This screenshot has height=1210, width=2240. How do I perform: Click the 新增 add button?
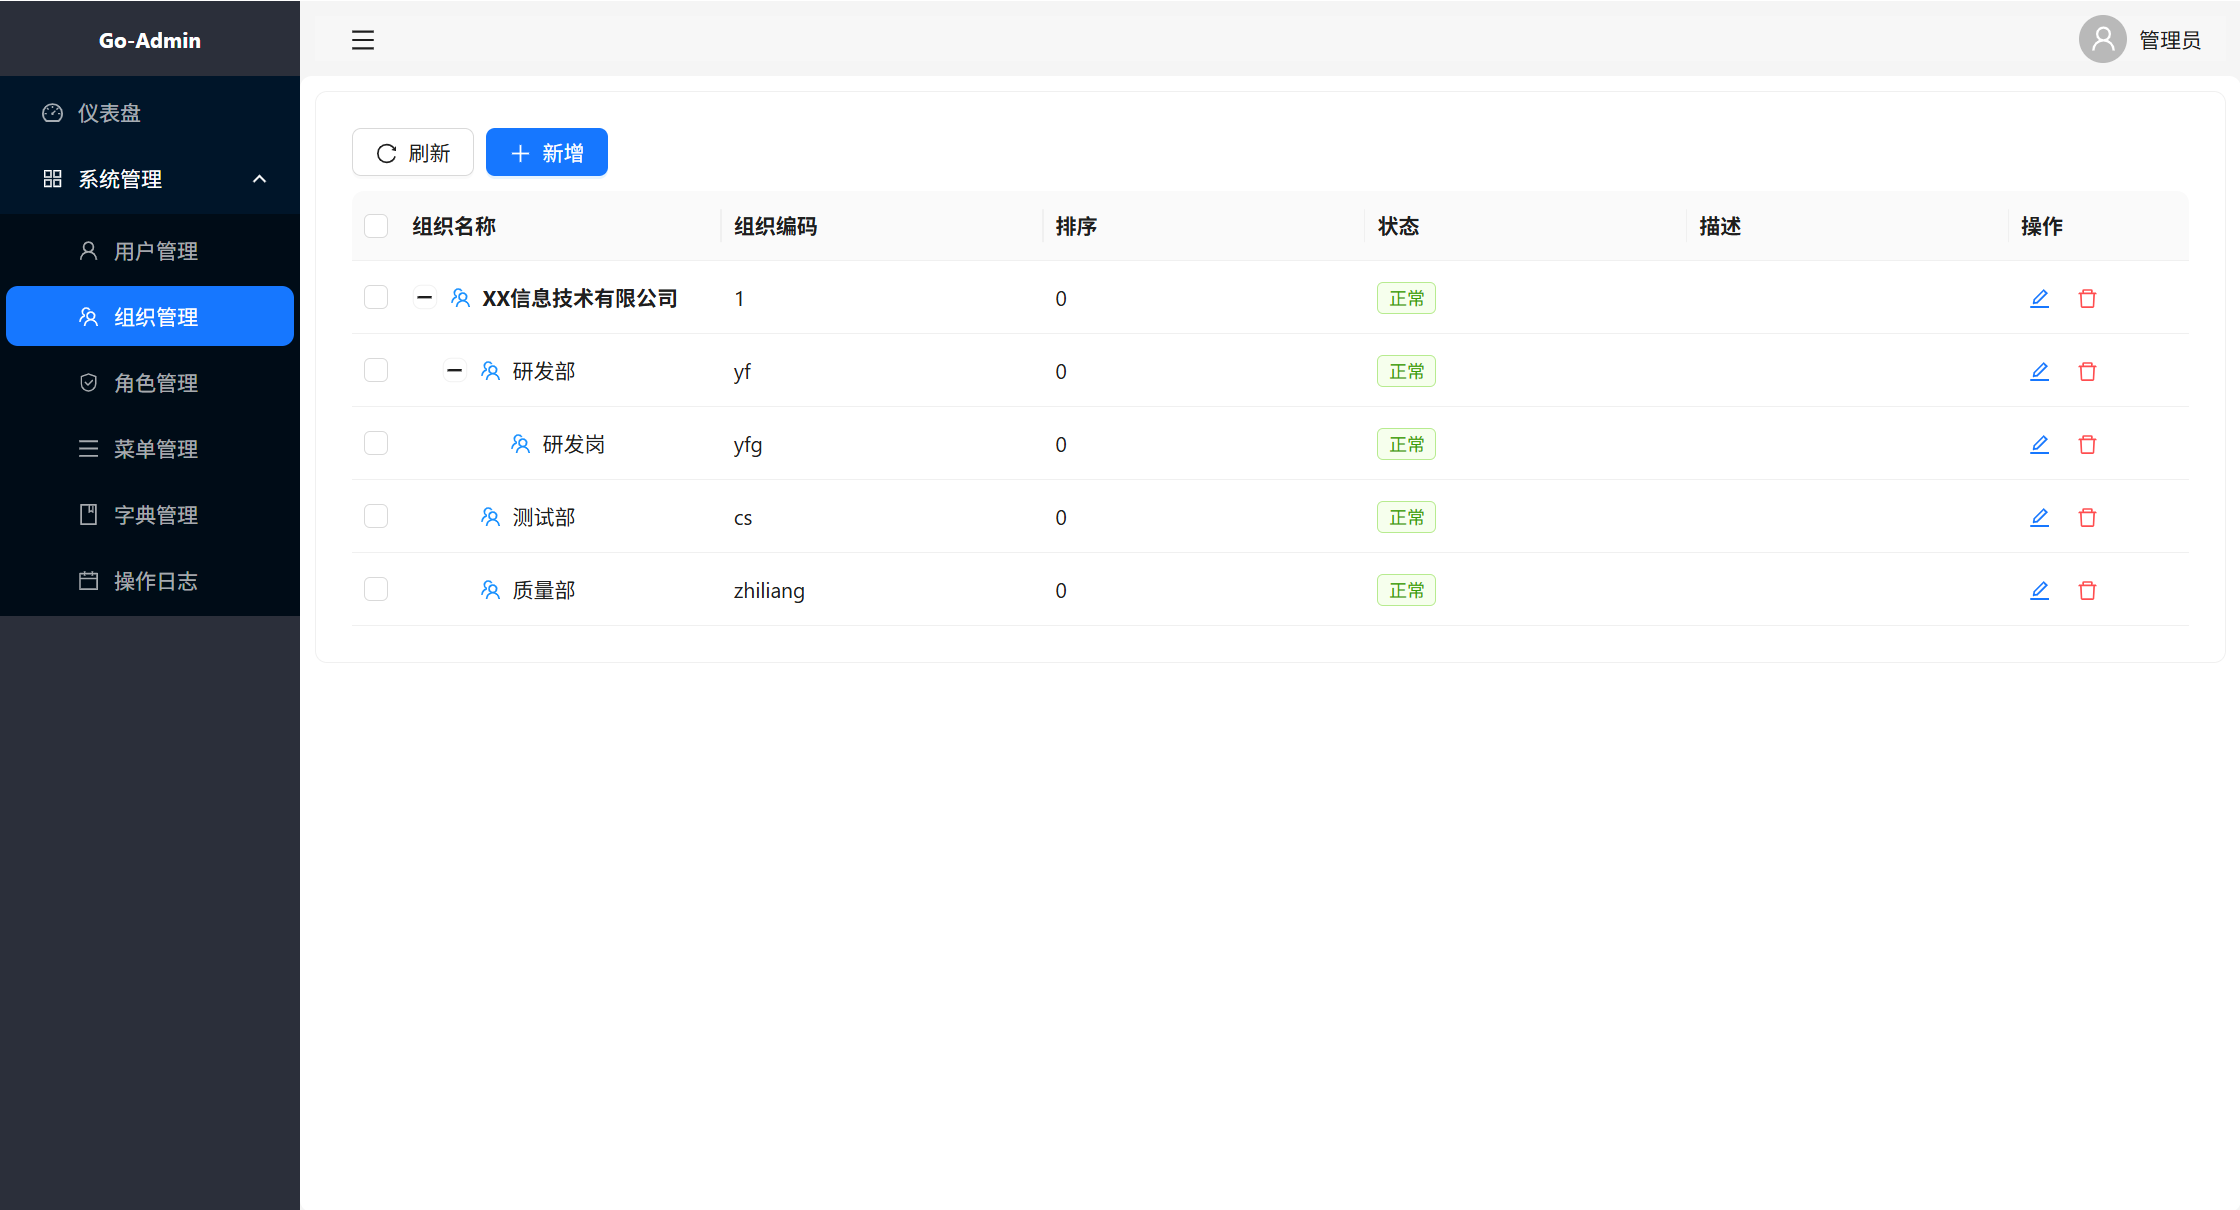tap(547, 153)
